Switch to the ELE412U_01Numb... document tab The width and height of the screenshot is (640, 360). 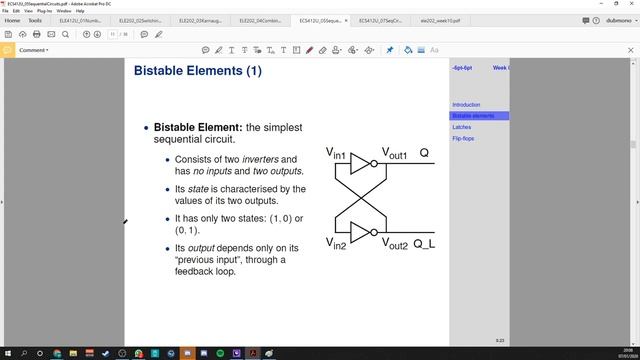coord(80,20)
